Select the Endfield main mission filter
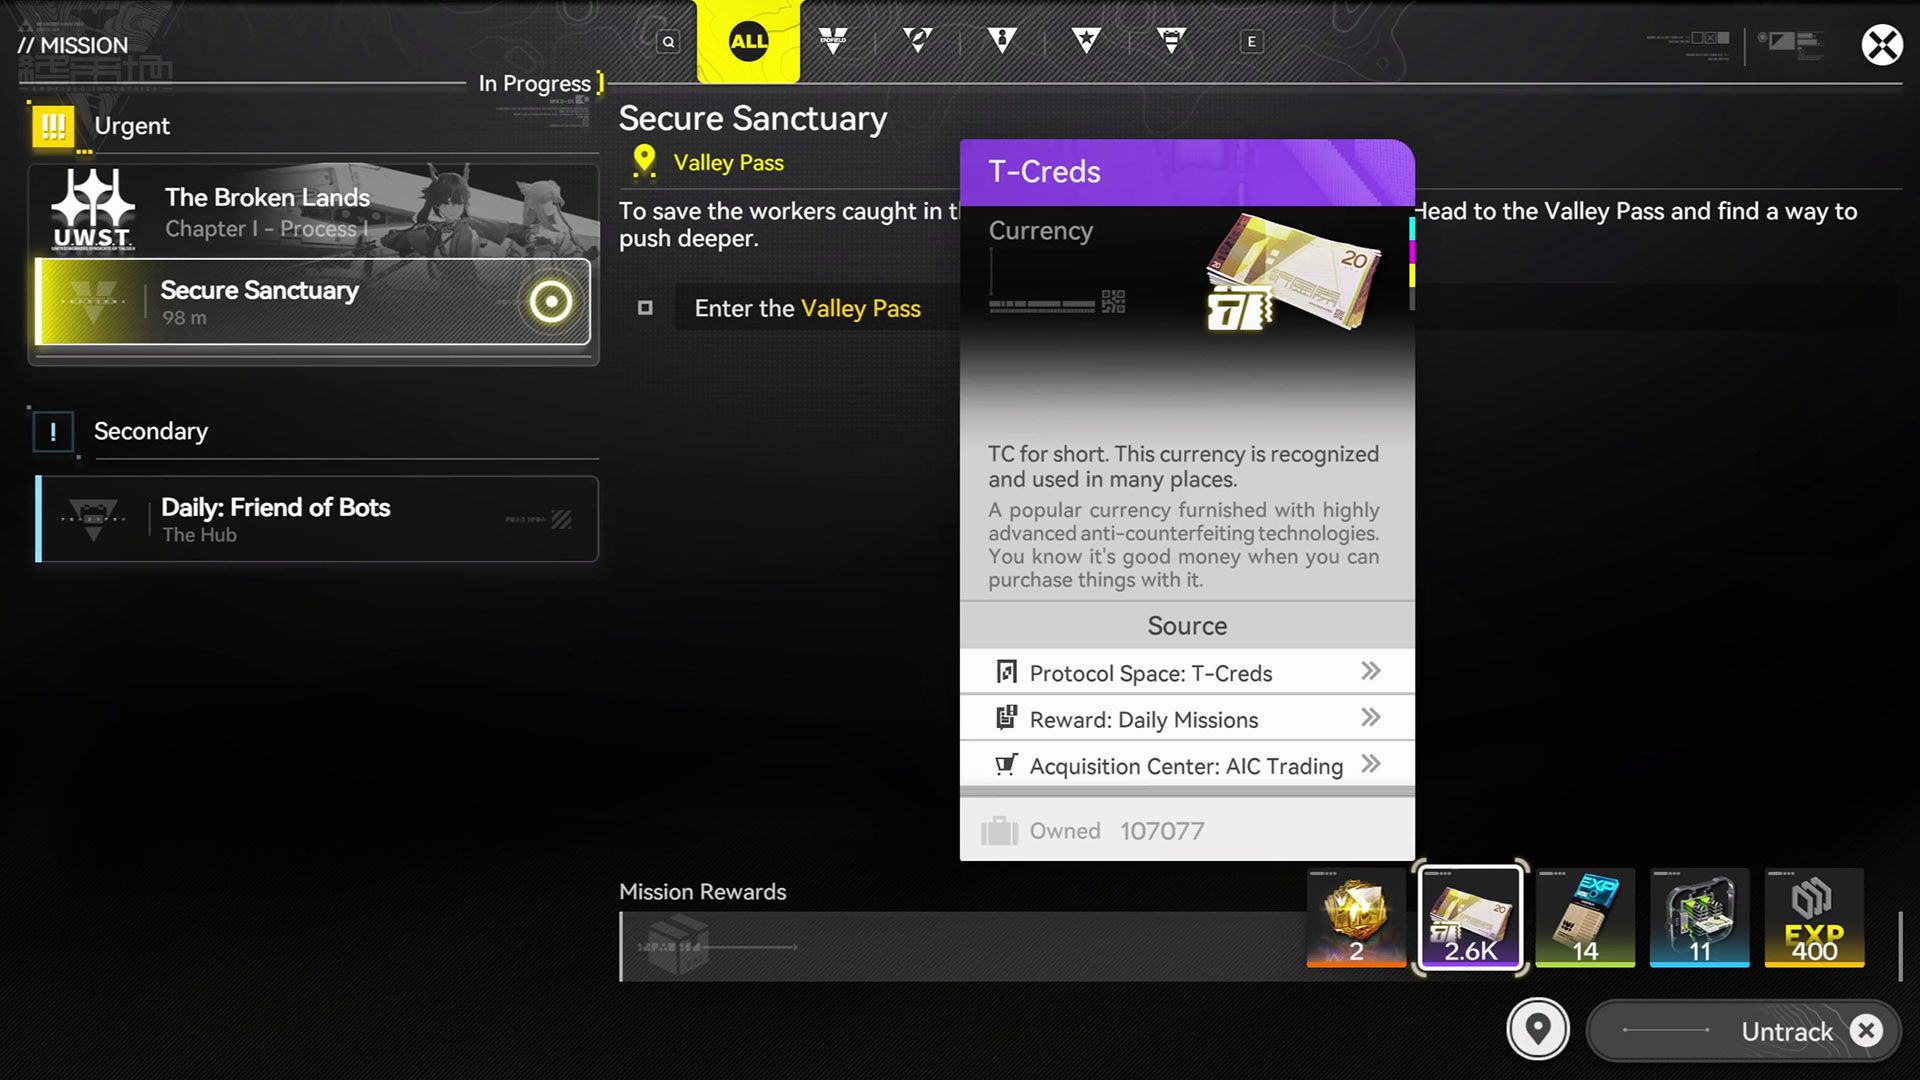The height and width of the screenshot is (1080, 1920). coord(833,41)
